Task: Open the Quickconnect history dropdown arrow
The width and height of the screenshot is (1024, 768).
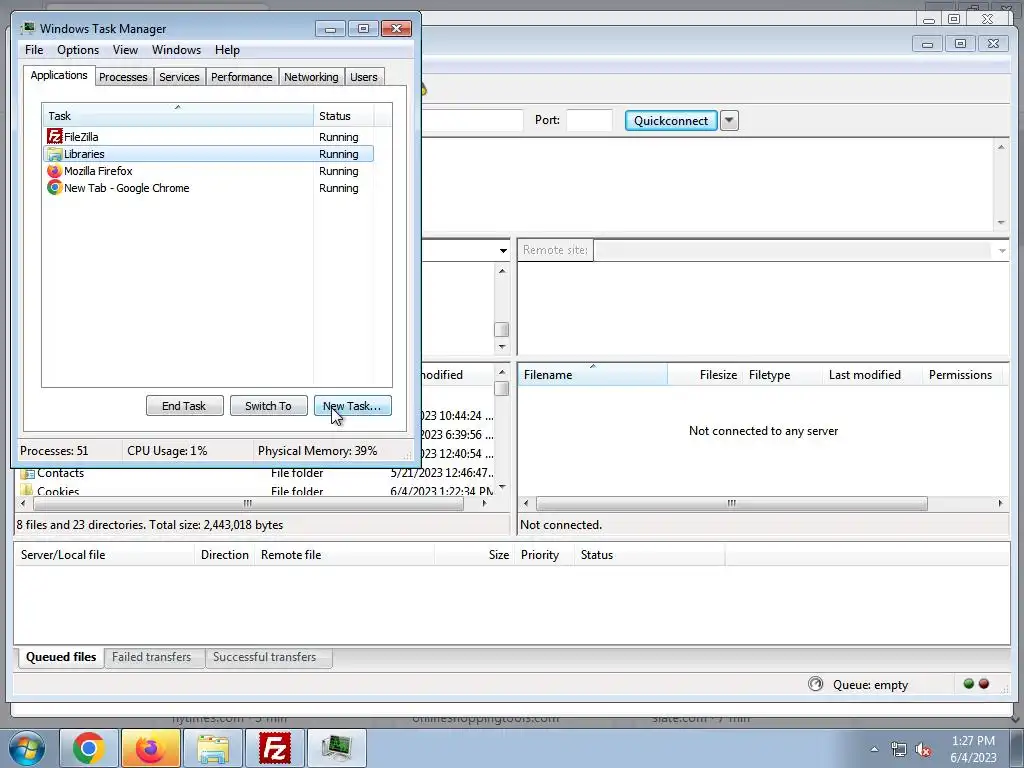Action: pos(729,120)
